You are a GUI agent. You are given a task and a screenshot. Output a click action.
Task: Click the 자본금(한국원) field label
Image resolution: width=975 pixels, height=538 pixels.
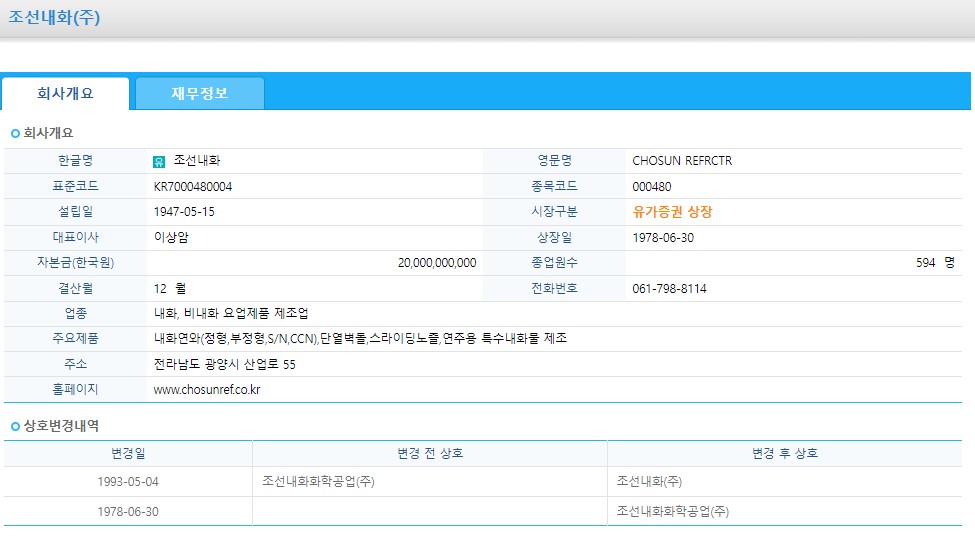pos(75,262)
